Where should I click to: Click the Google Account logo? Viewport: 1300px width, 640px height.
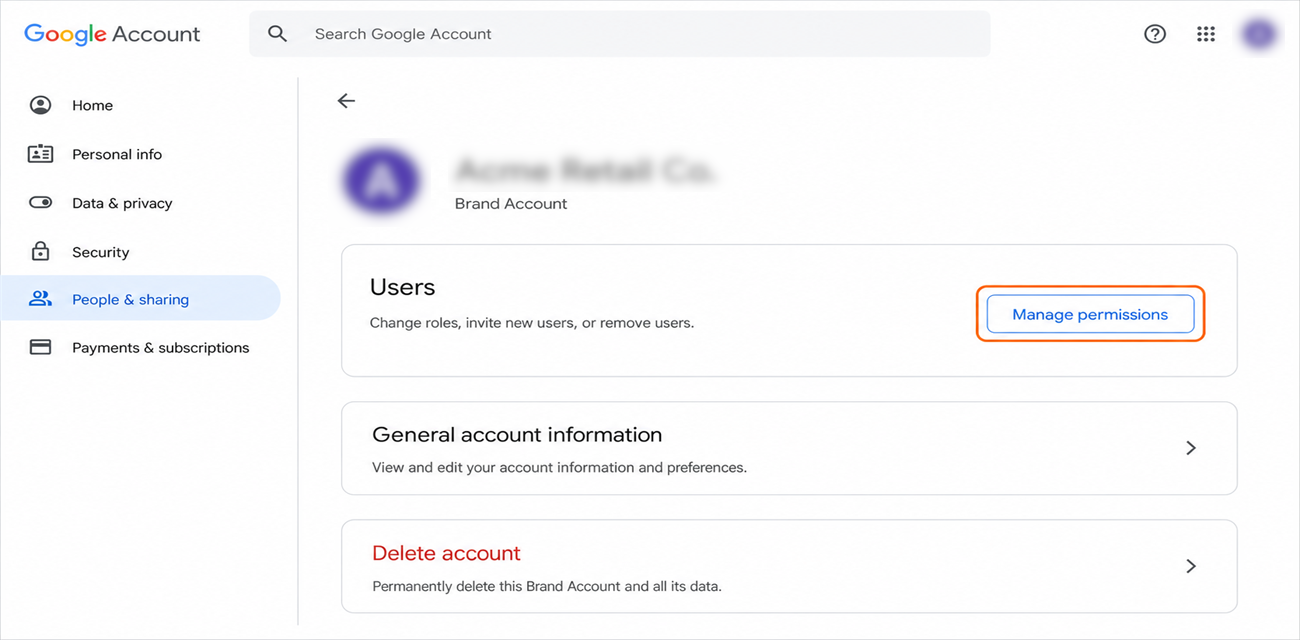[x=112, y=34]
